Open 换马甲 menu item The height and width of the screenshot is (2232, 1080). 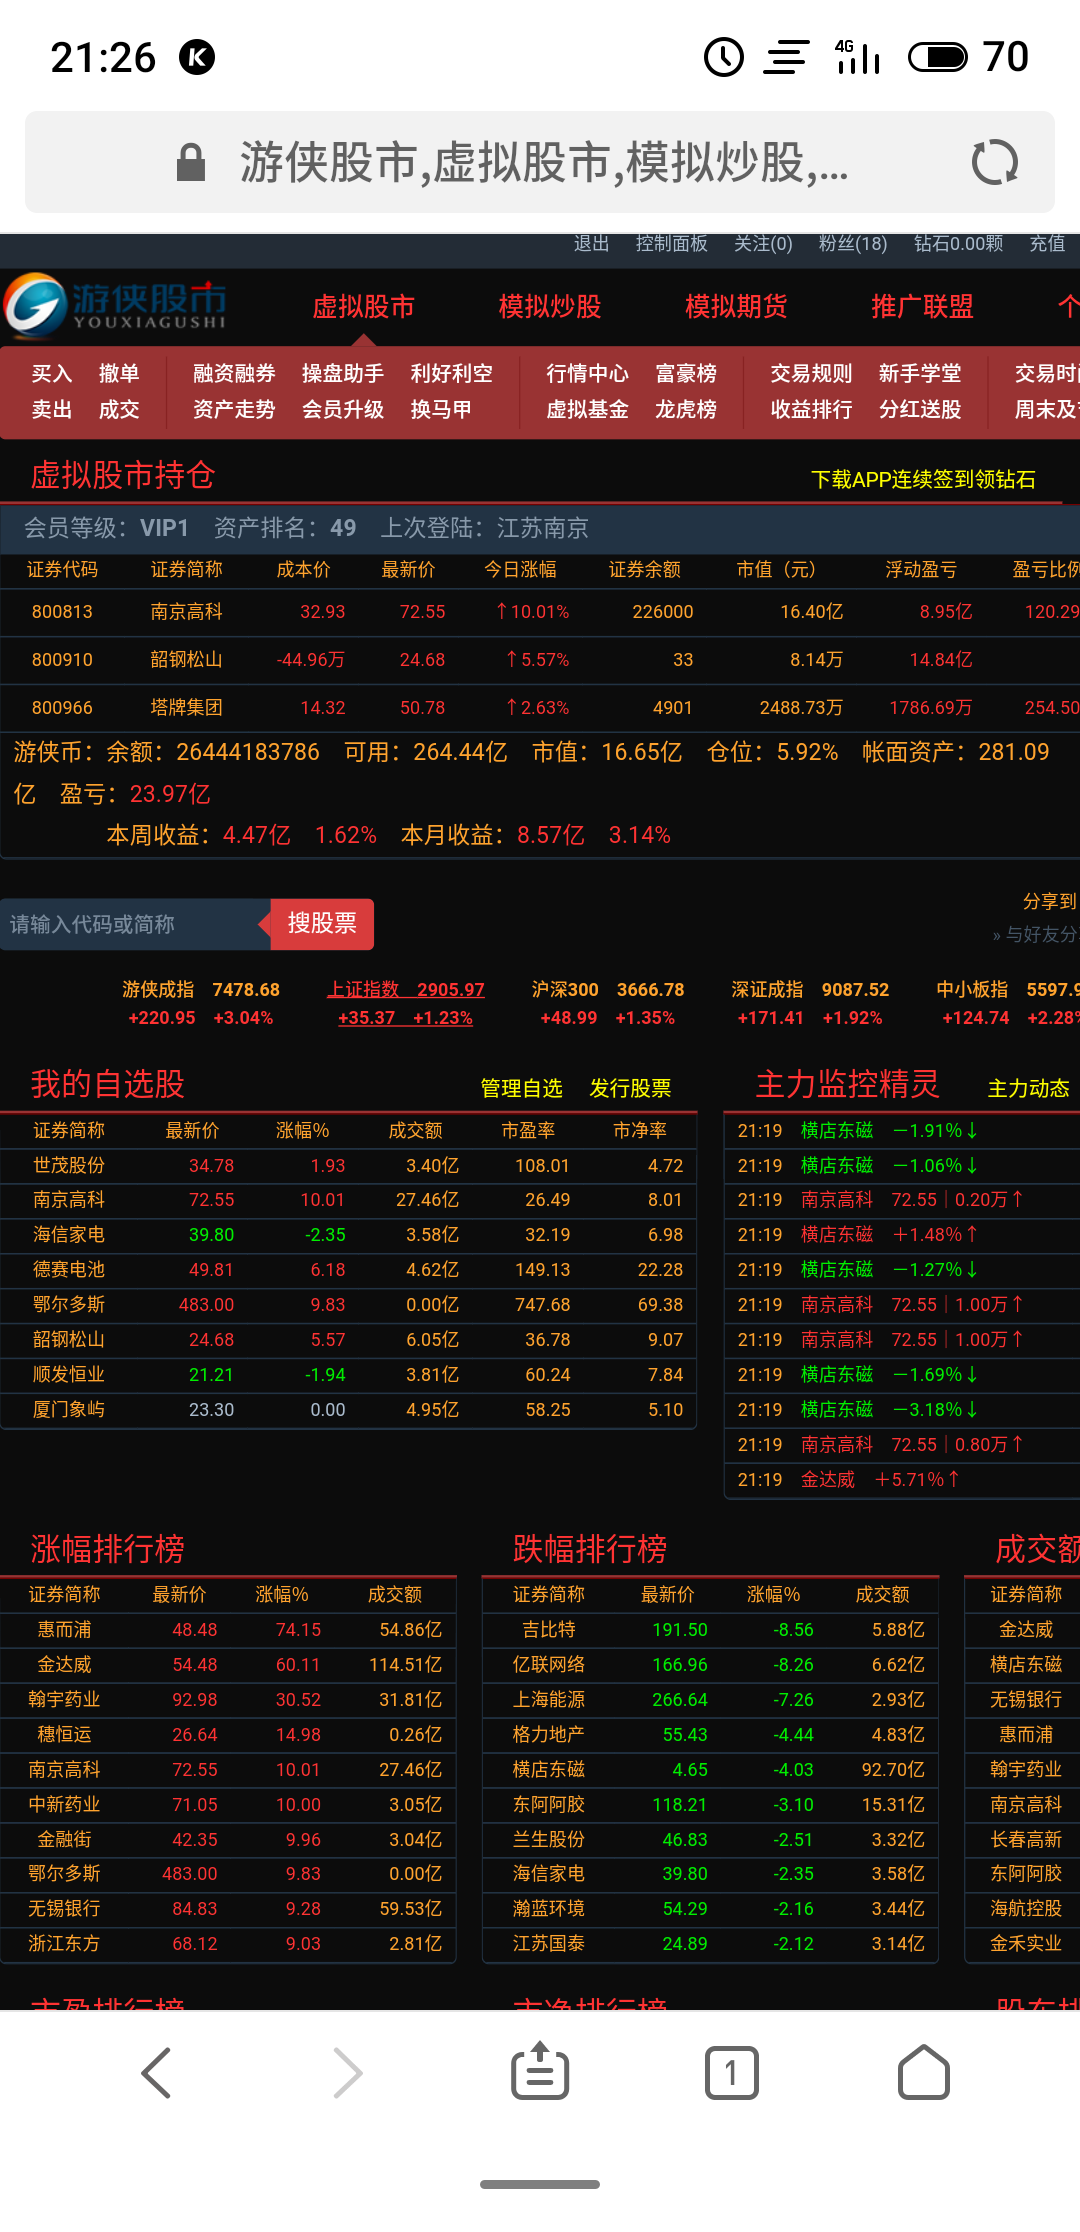coord(441,410)
